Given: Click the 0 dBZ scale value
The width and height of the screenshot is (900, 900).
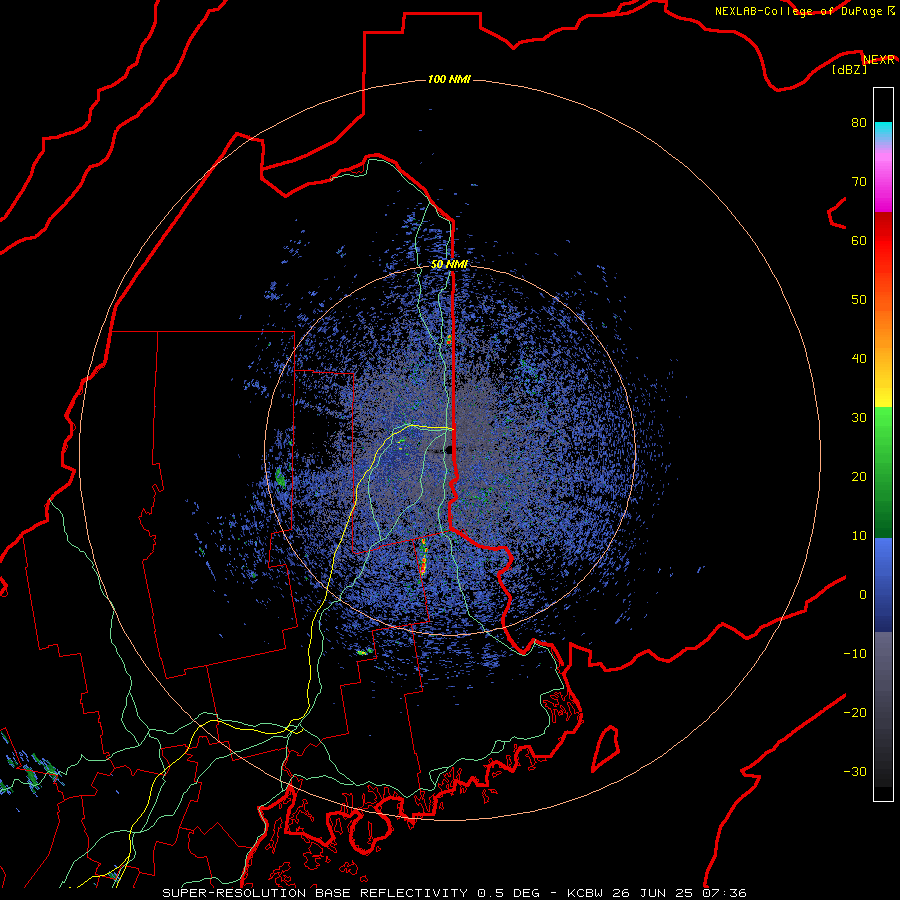Looking at the screenshot, I should pyautogui.click(x=863, y=595).
